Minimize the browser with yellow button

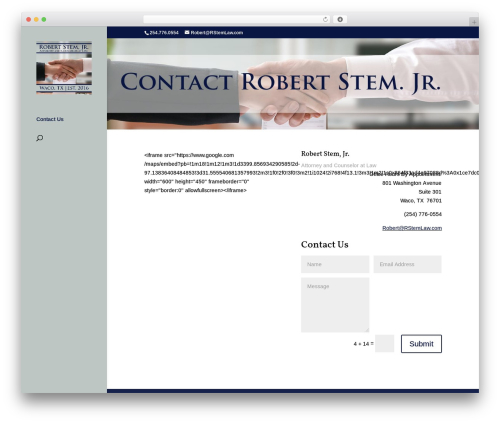click(36, 19)
